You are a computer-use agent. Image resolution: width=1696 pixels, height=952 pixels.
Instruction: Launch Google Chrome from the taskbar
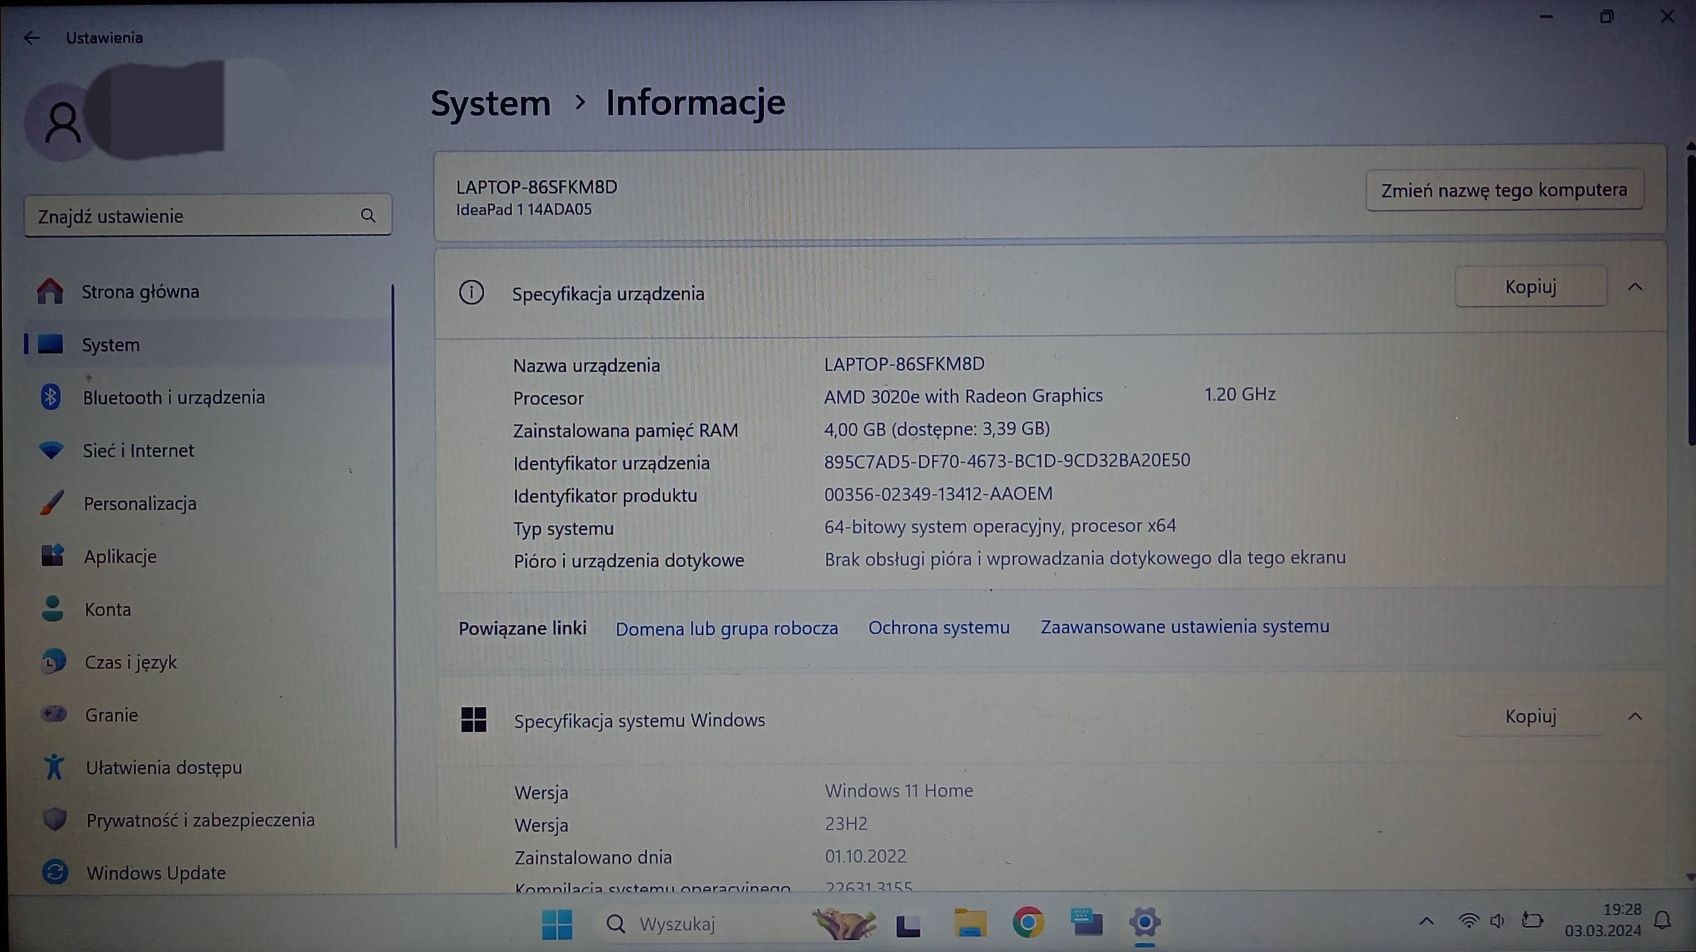pos(1028,922)
